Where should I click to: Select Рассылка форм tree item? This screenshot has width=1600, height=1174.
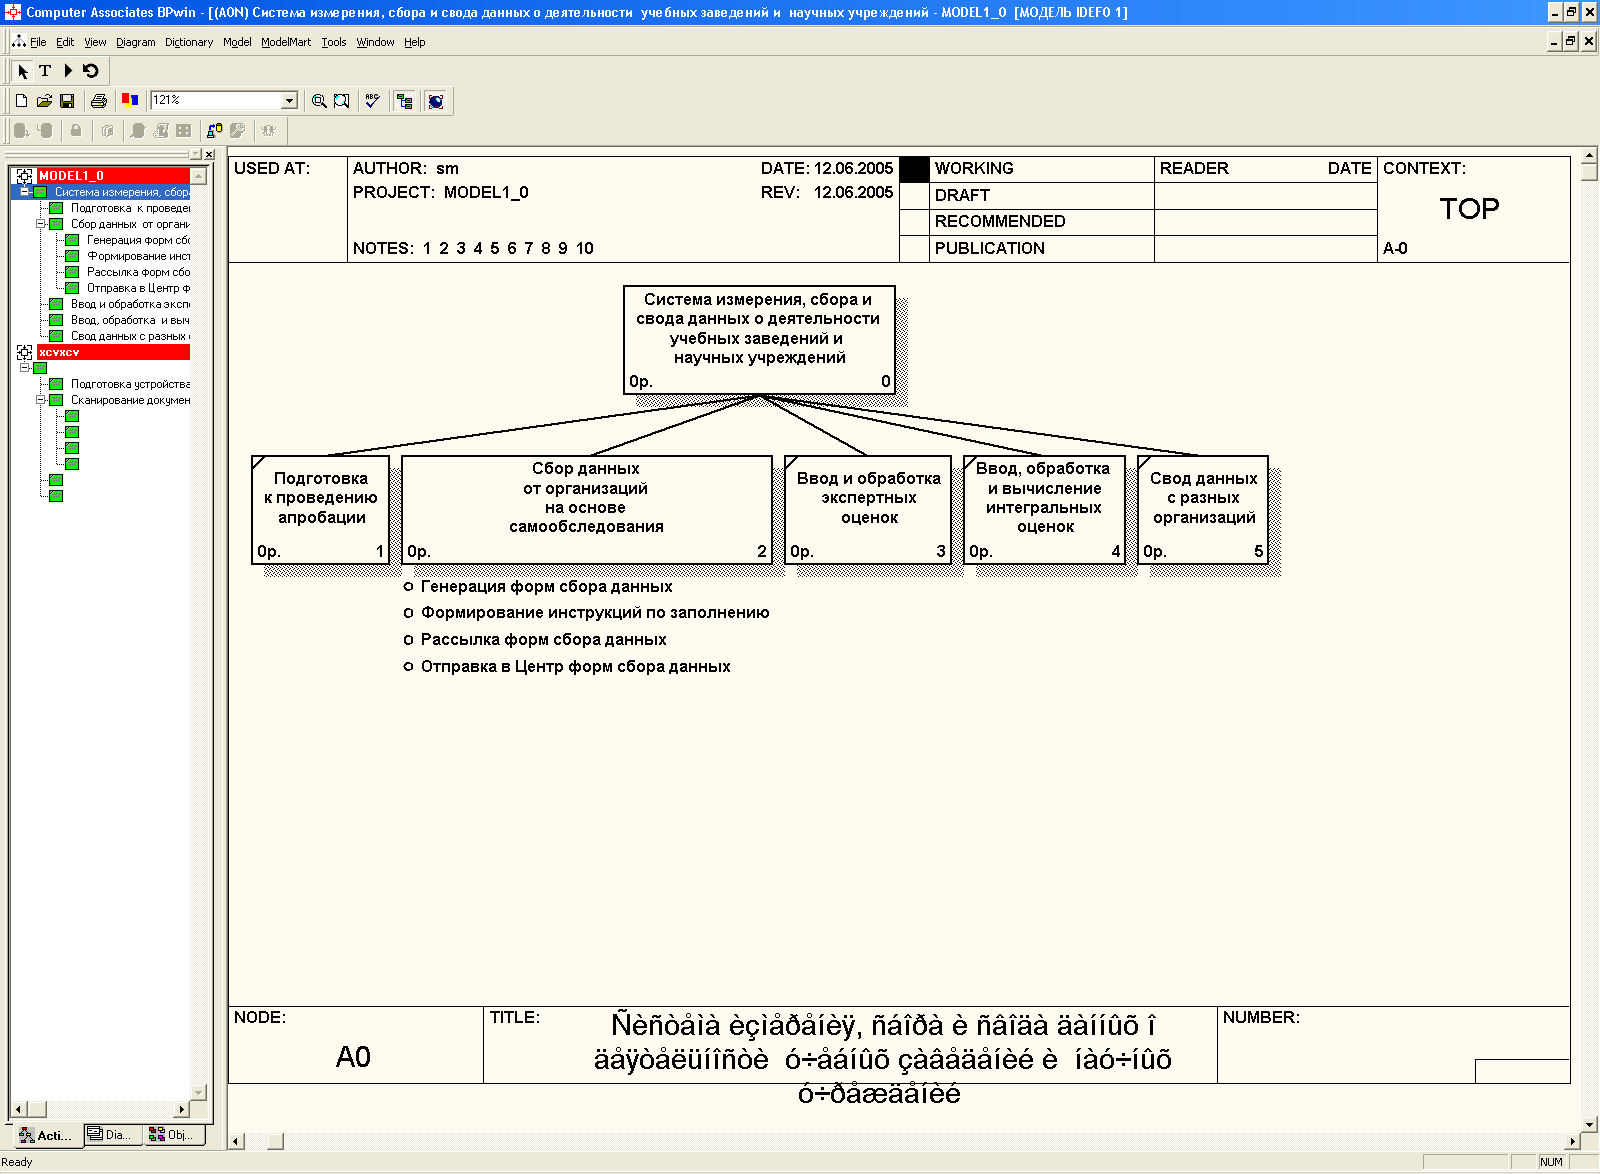coord(138,272)
